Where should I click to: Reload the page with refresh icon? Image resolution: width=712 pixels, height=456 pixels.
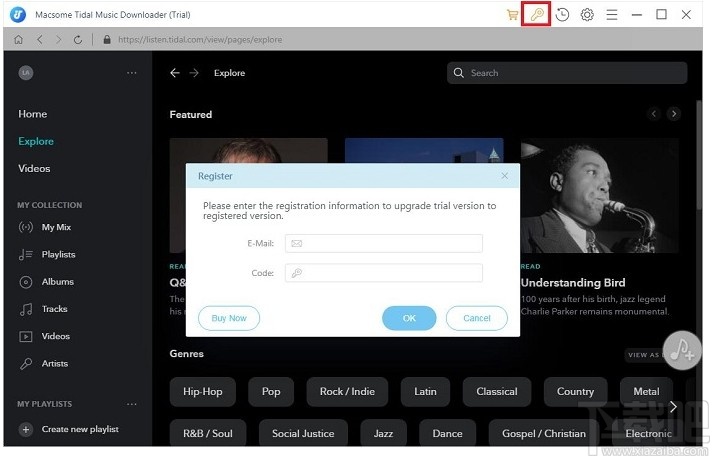78,40
